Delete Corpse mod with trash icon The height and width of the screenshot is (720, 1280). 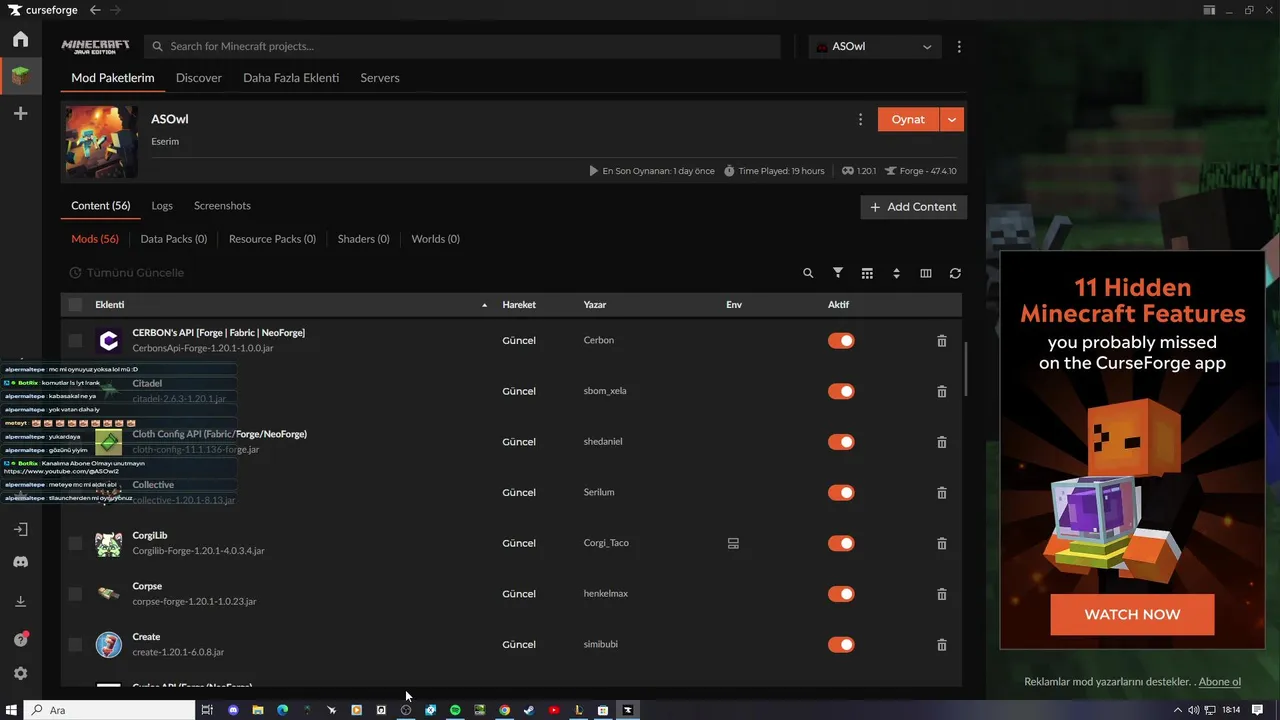pyautogui.click(x=941, y=594)
